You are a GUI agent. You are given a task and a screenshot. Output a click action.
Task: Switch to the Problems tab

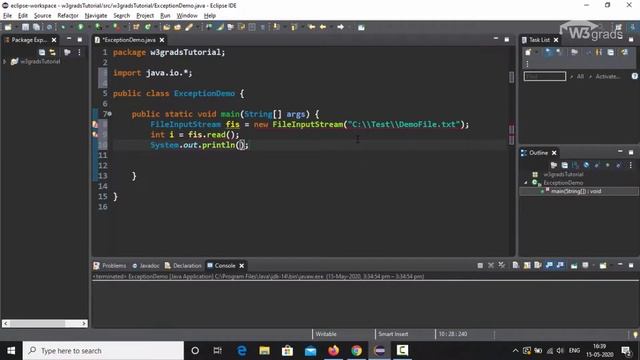pyautogui.click(x=110, y=266)
